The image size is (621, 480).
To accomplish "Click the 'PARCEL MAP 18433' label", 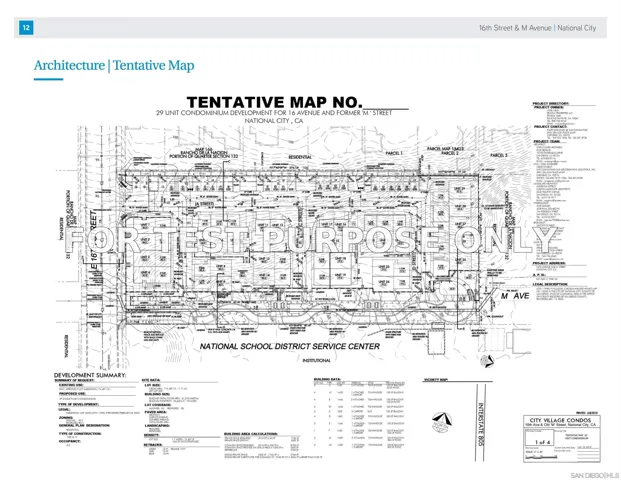I will click(x=445, y=149).
